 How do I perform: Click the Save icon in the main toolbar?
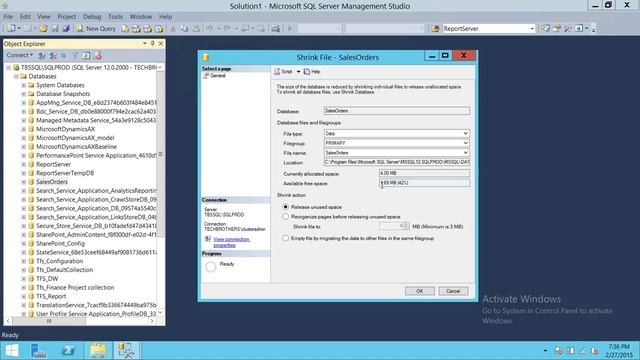tap(55, 29)
